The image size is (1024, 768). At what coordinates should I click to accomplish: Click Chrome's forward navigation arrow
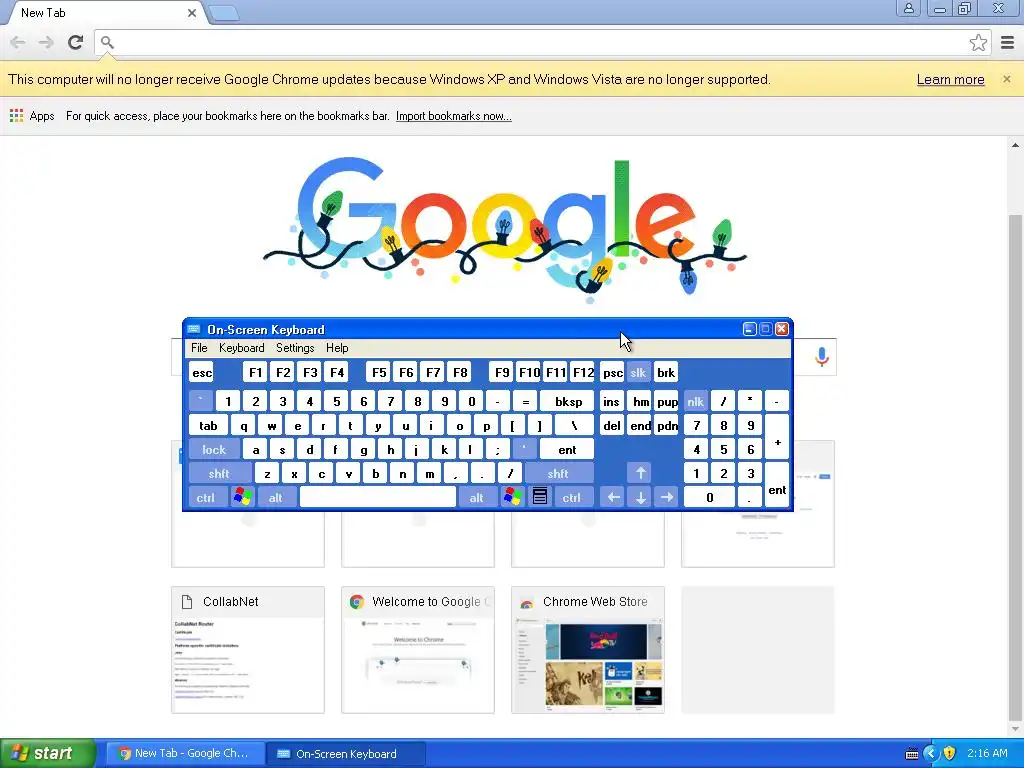click(x=46, y=42)
